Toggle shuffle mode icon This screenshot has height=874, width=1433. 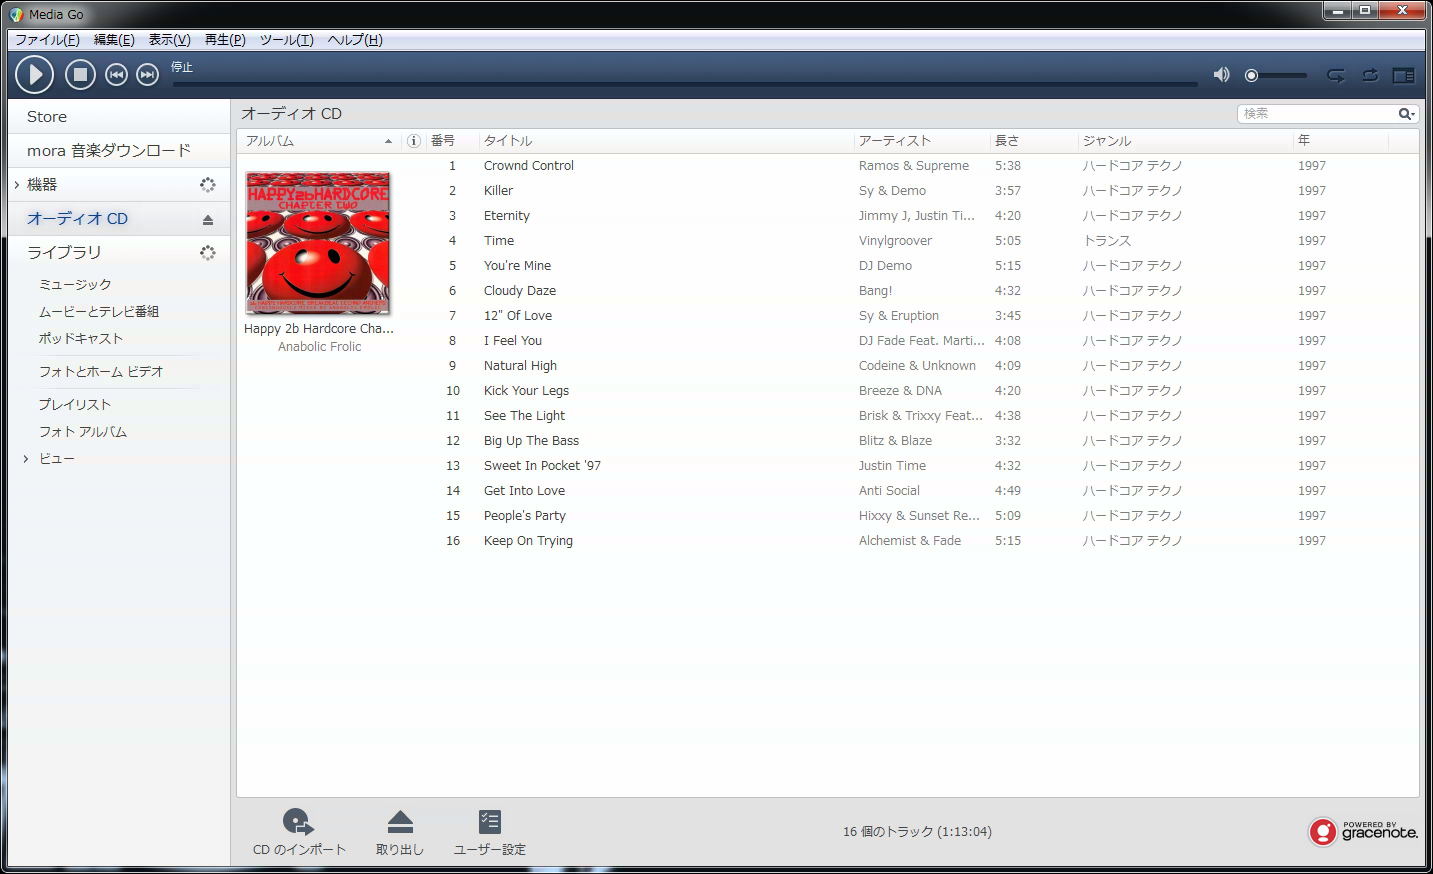[x=1336, y=75]
